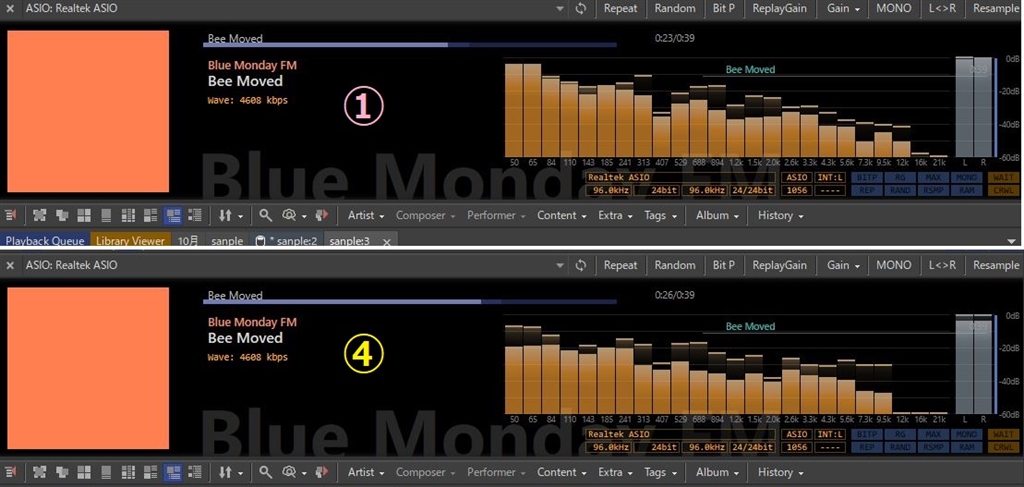Select the small-tiles grid view icon in the 0:23 player
Image resolution: width=1024 pixels, height=487 pixels.
click(129, 215)
